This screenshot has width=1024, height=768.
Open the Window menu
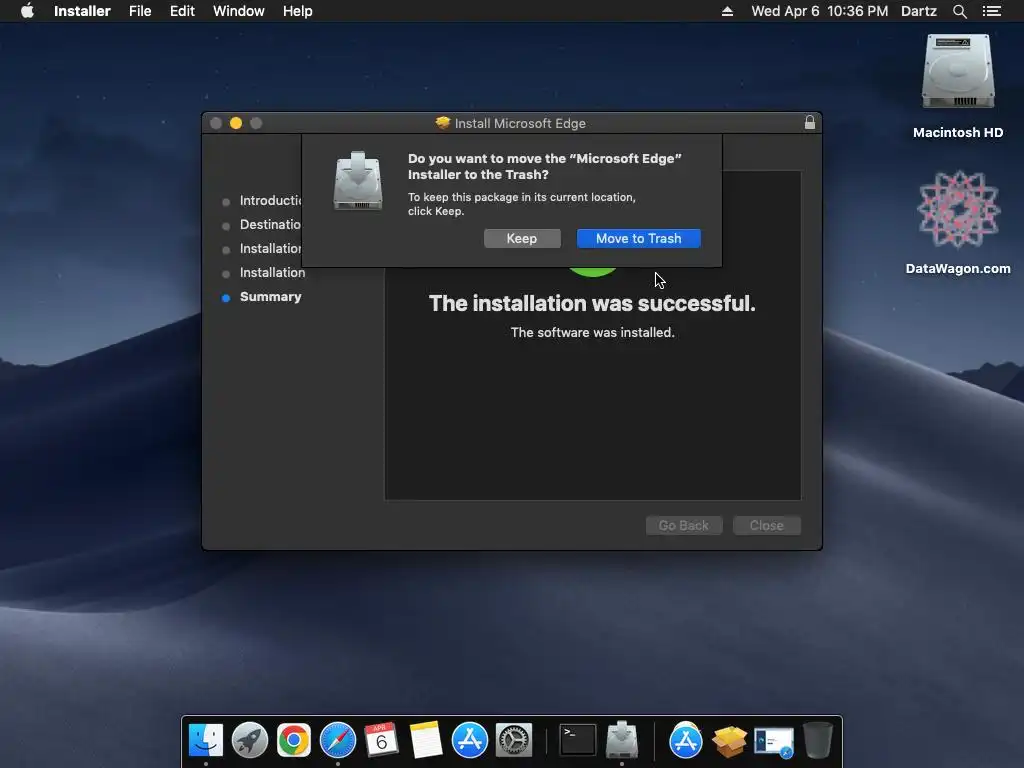(238, 11)
